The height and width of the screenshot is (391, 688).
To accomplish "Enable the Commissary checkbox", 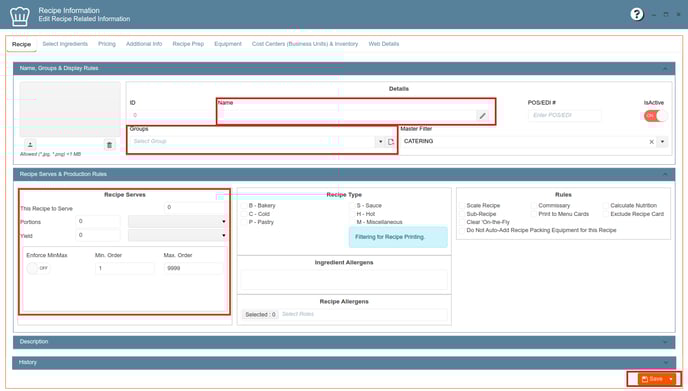I will [x=534, y=205].
